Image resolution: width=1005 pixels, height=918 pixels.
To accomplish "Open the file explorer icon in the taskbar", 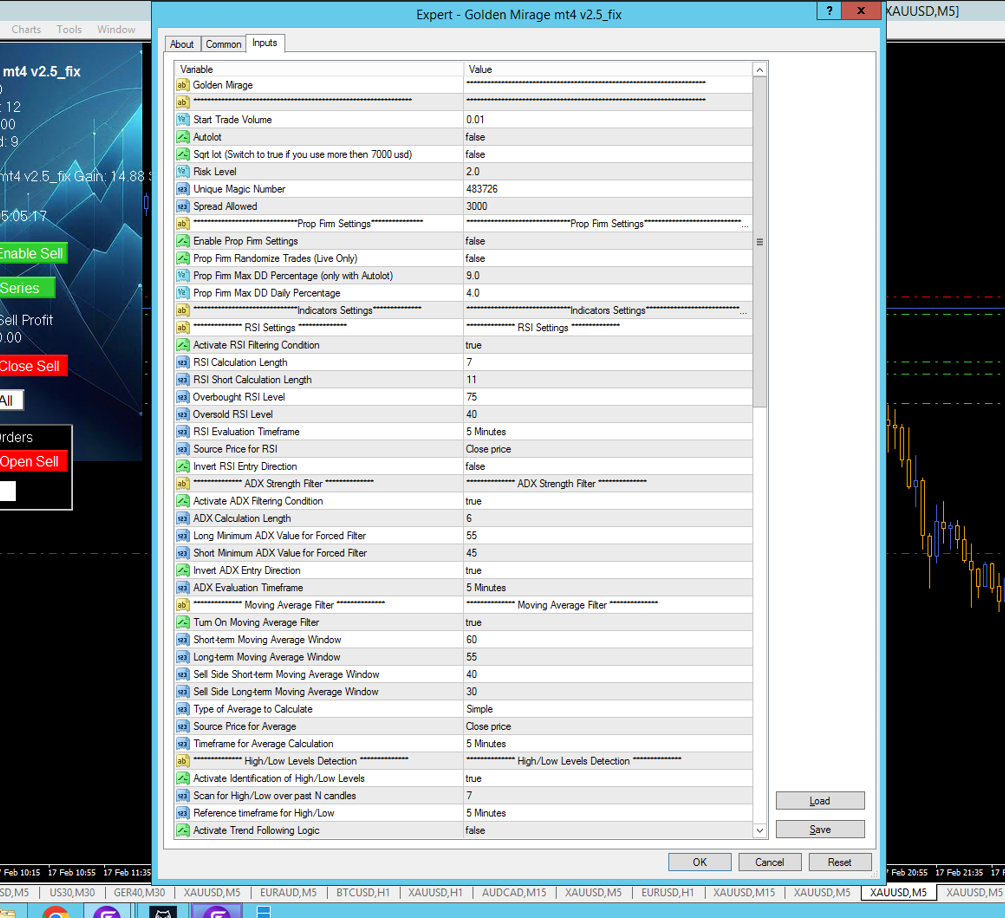I will coord(8,912).
